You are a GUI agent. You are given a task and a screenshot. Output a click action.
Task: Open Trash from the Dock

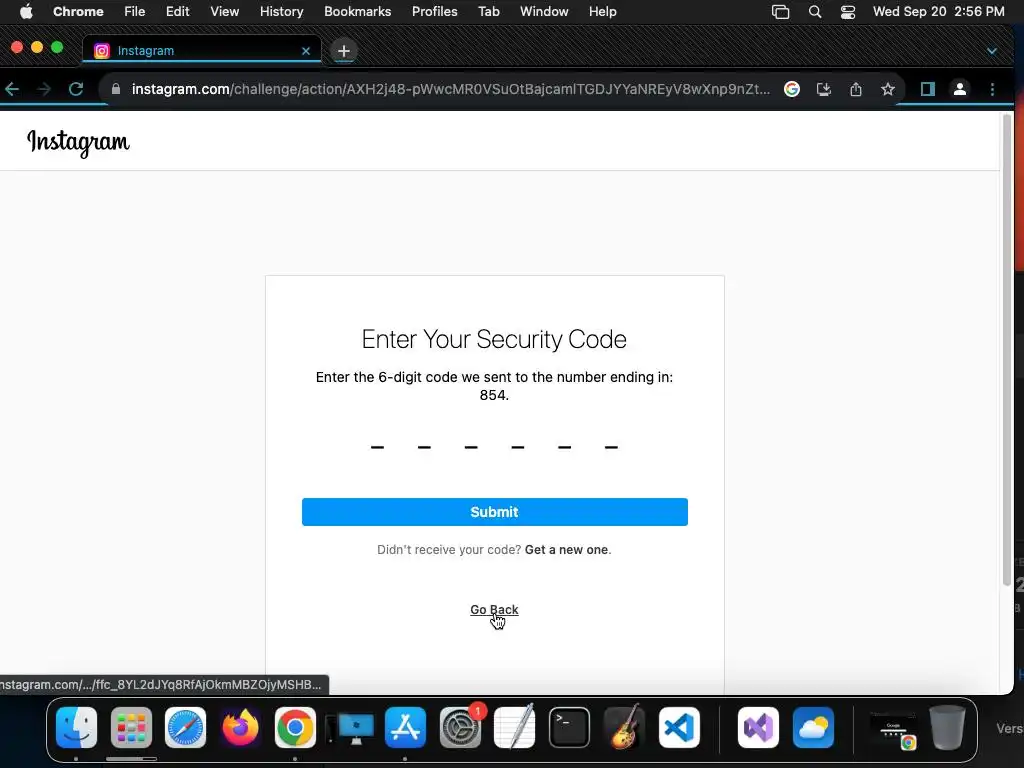tap(948, 728)
